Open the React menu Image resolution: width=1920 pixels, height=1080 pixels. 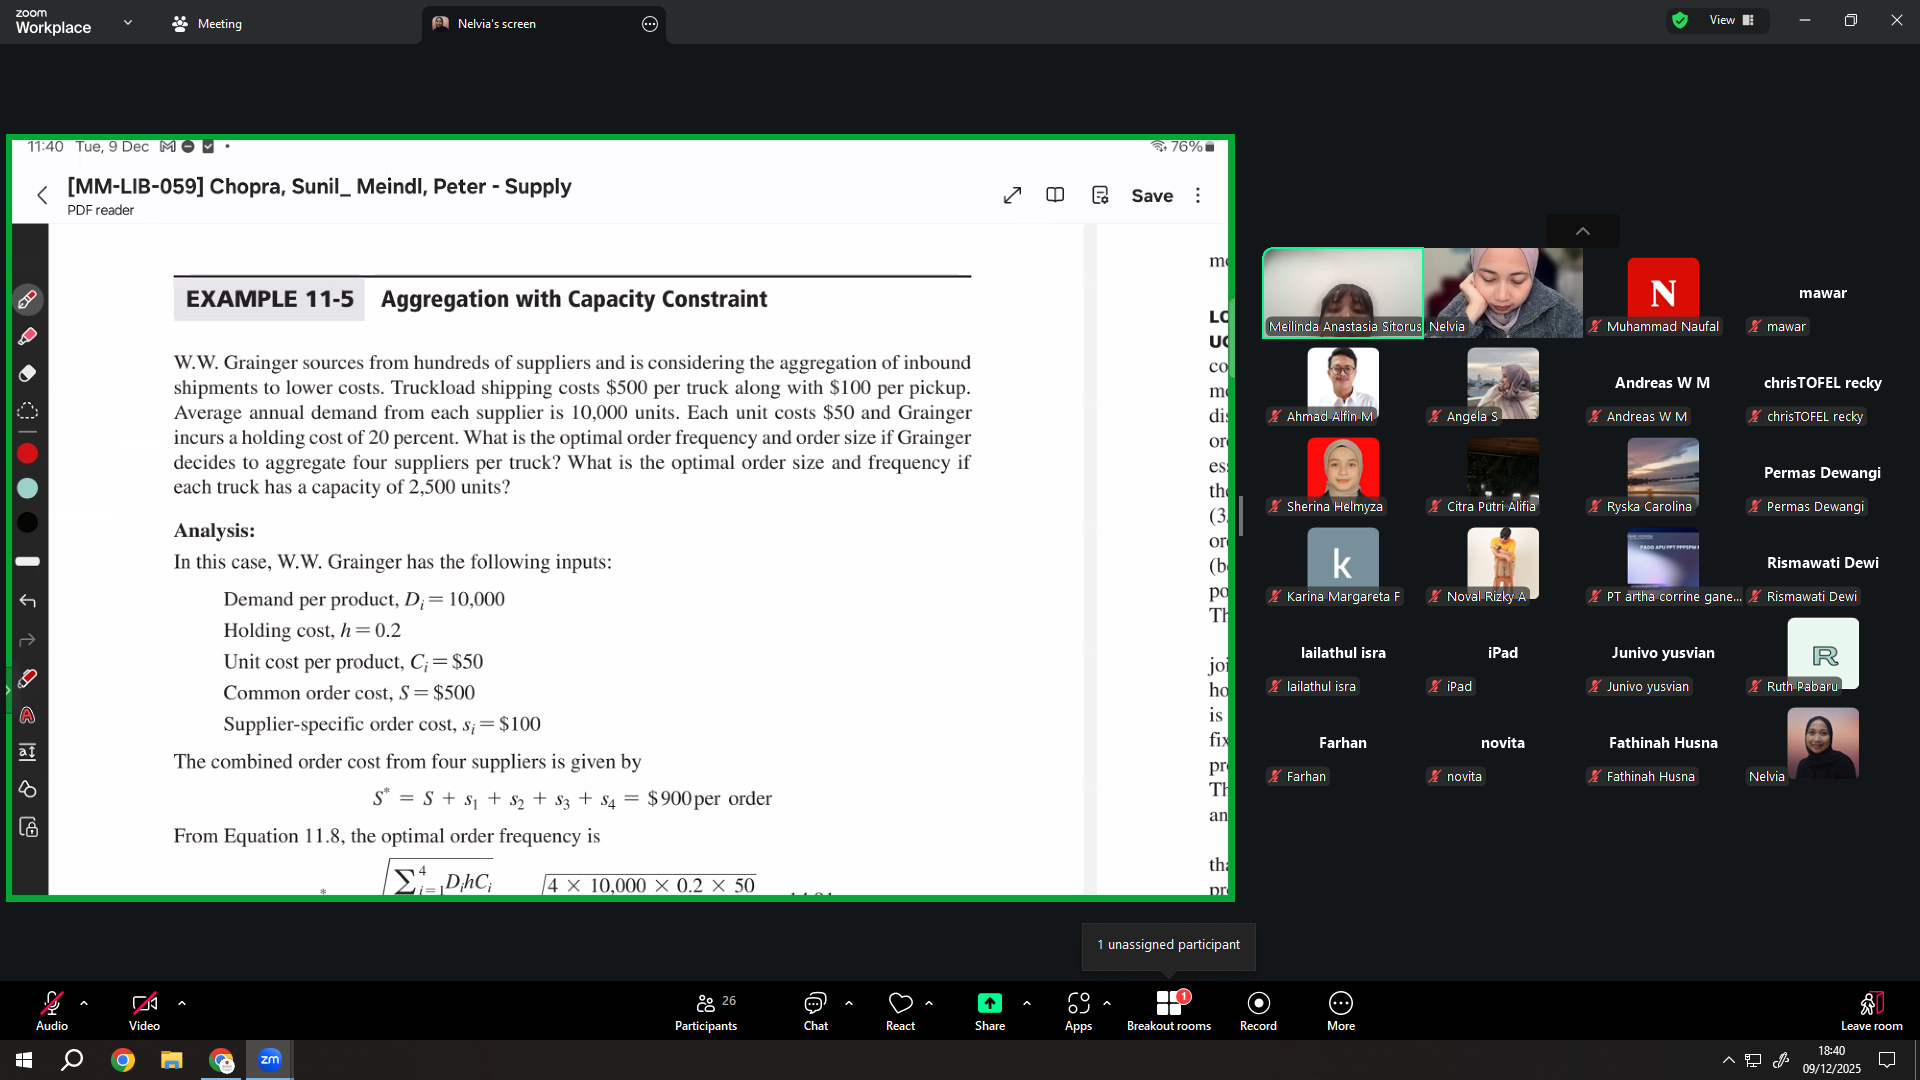coord(900,1011)
